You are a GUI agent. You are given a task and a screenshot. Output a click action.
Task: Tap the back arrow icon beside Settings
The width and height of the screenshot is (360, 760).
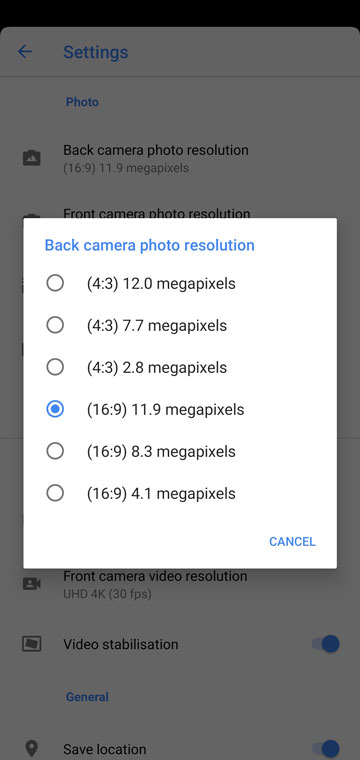(x=24, y=51)
